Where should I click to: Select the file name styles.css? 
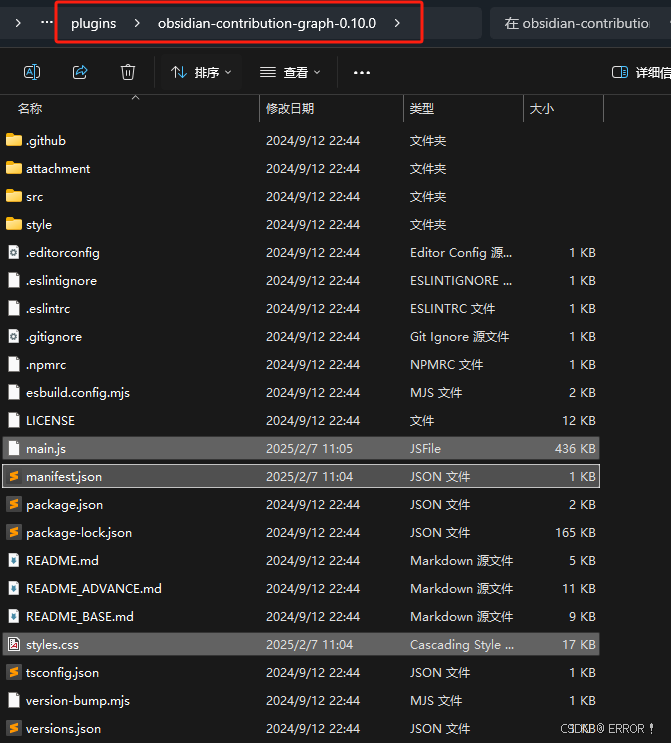pyautogui.click(x=52, y=645)
